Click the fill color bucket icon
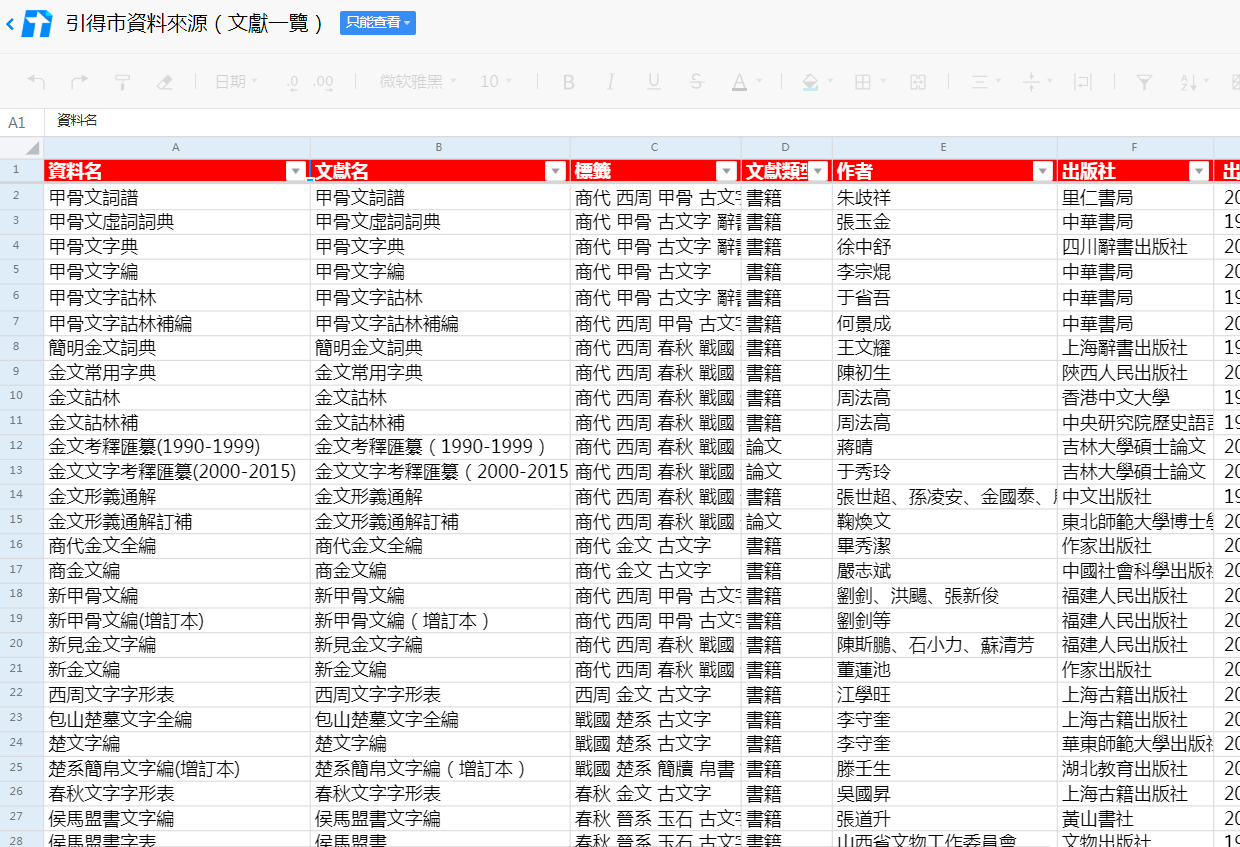Image resolution: width=1240 pixels, height=847 pixels. point(810,82)
